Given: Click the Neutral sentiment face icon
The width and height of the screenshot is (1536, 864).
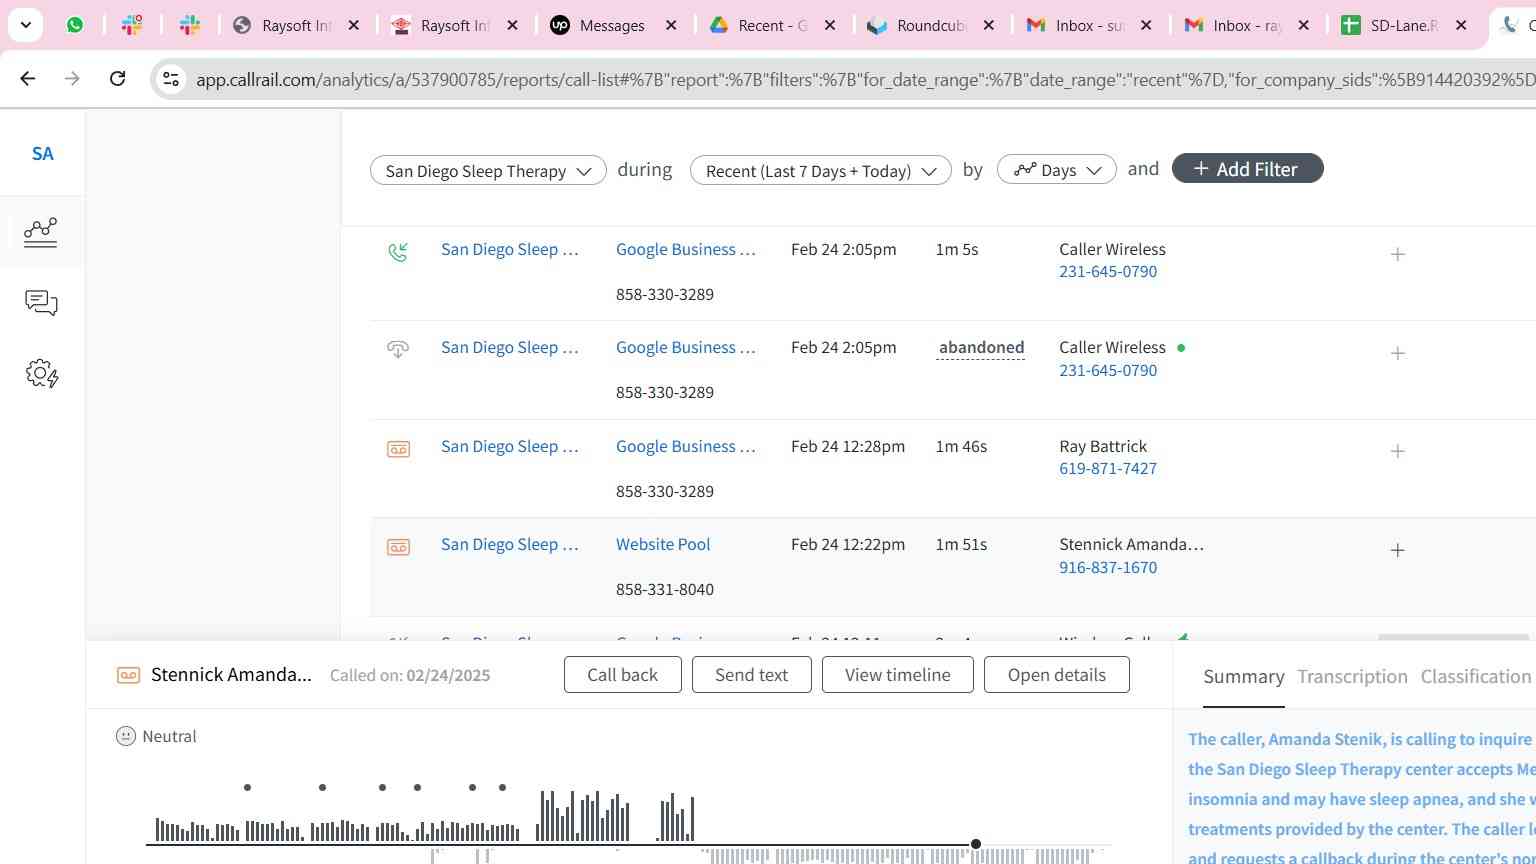Looking at the screenshot, I should pyautogui.click(x=126, y=736).
